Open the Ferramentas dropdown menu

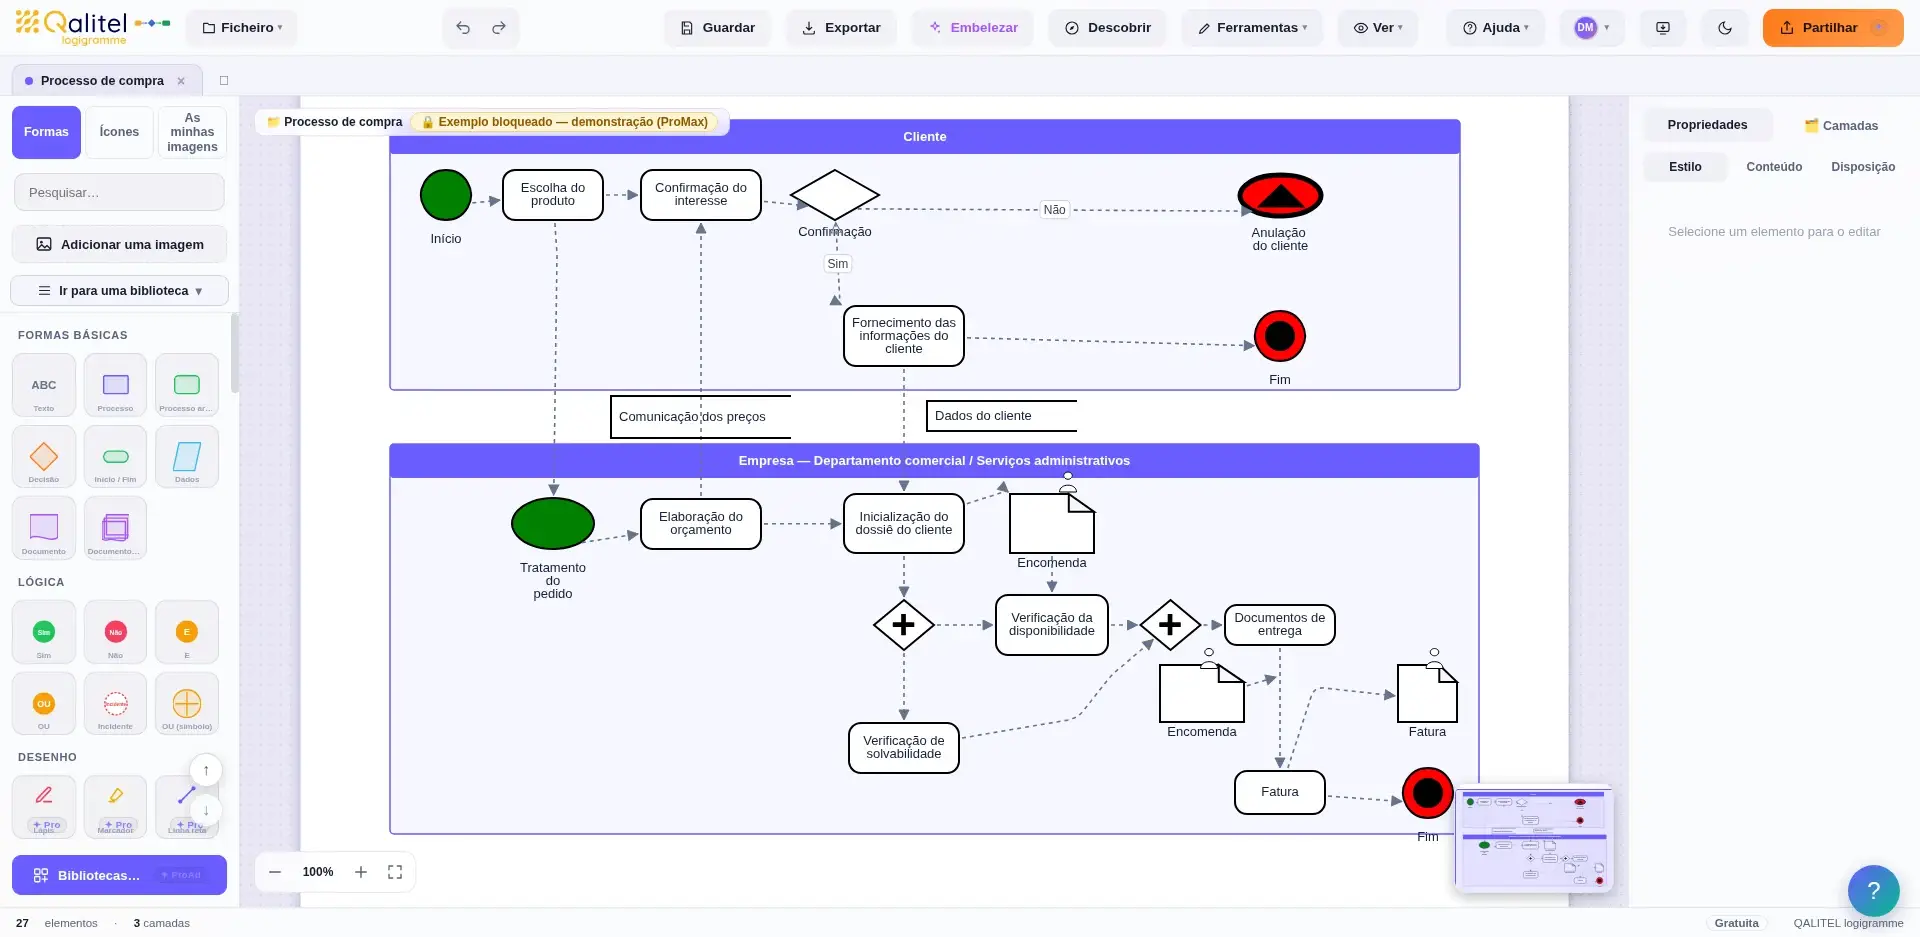click(x=1252, y=28)
